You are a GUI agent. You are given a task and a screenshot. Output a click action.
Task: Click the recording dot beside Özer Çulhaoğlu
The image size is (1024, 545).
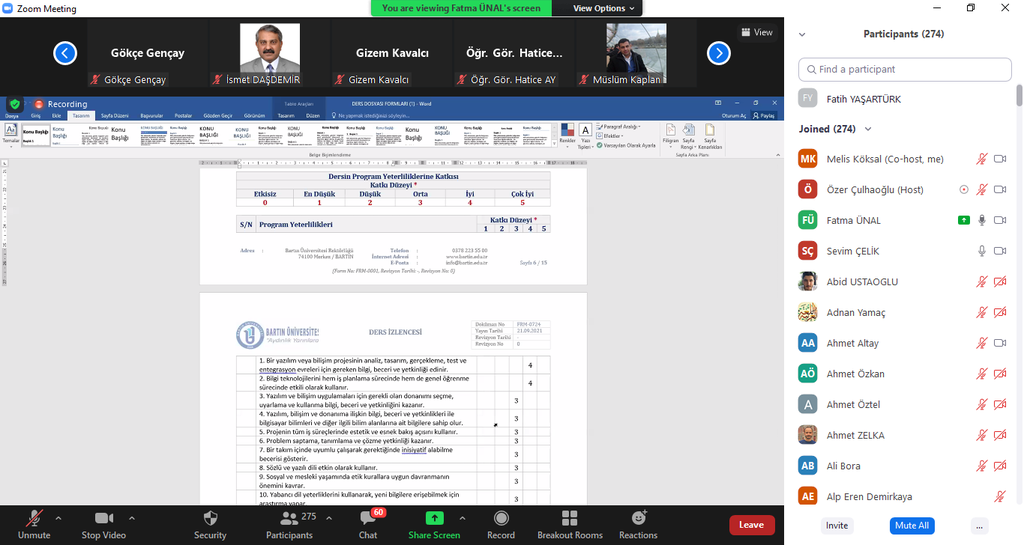pyautogui.click(x=963, y=189)
